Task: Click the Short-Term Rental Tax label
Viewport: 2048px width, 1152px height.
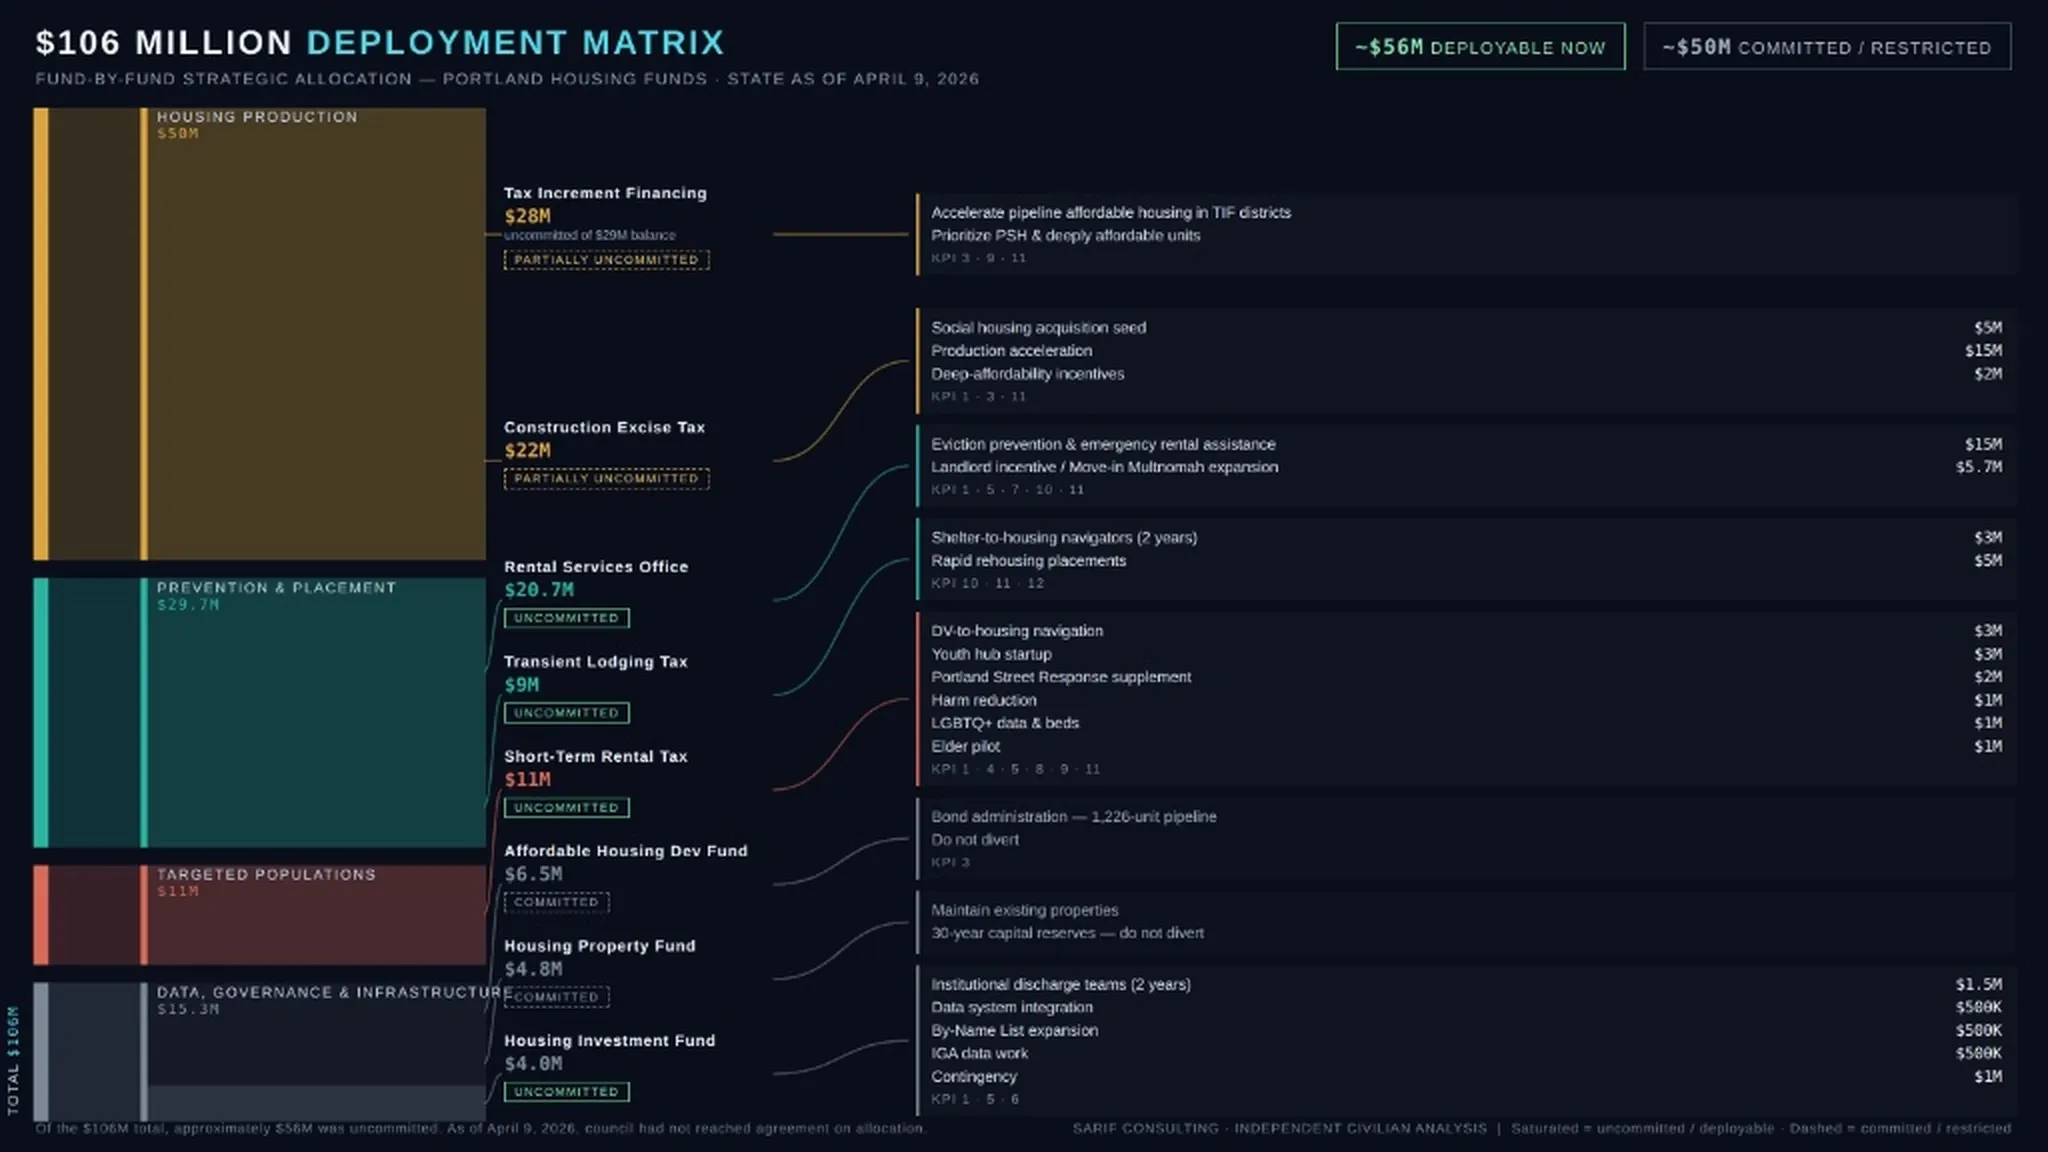Action: pyautogui.click(x=596, y=757)
